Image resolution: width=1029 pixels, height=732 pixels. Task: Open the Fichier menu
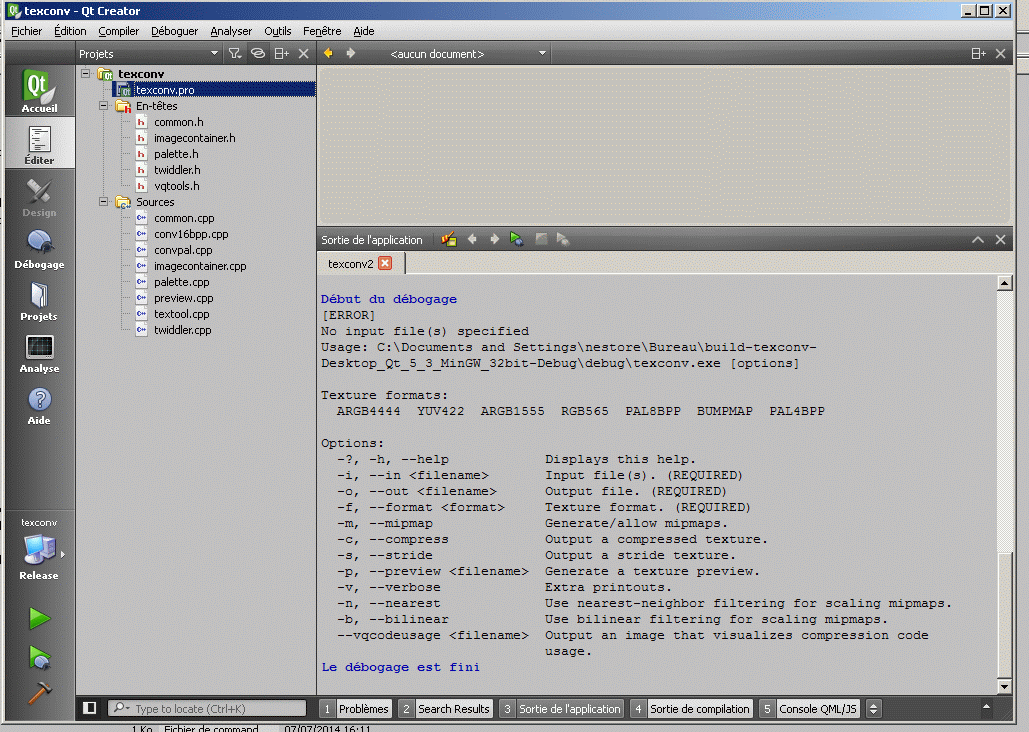pos(26,31)
